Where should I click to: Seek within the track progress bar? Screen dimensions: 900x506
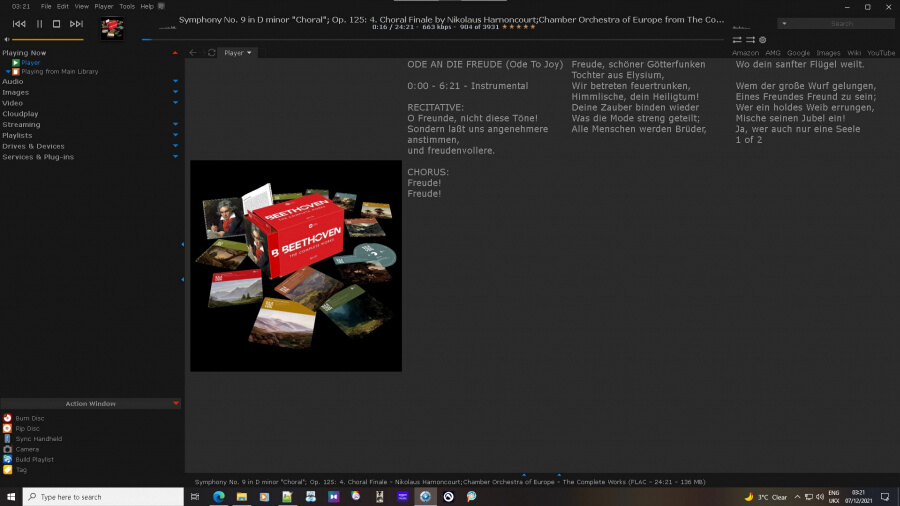[x=433, y=40]
